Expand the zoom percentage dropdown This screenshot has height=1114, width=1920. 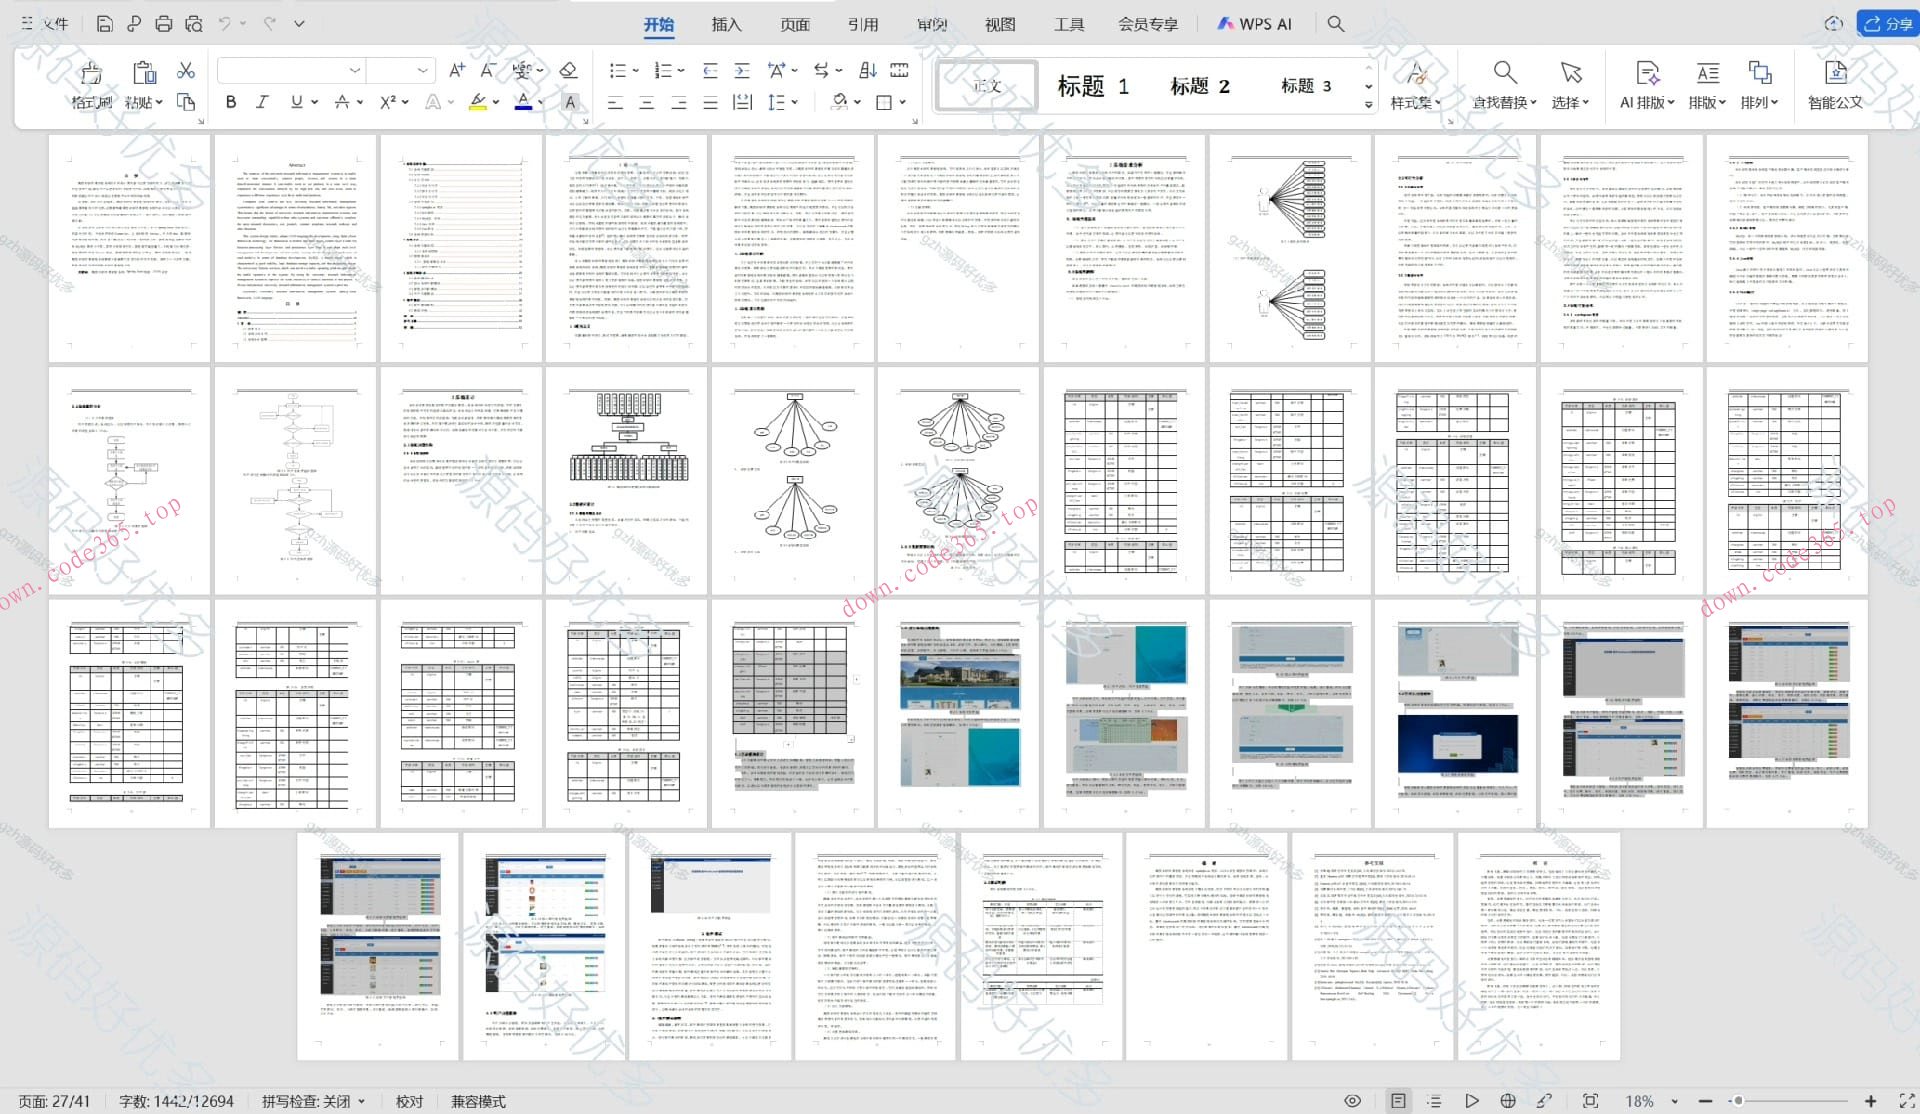tap(1675, 1101)
